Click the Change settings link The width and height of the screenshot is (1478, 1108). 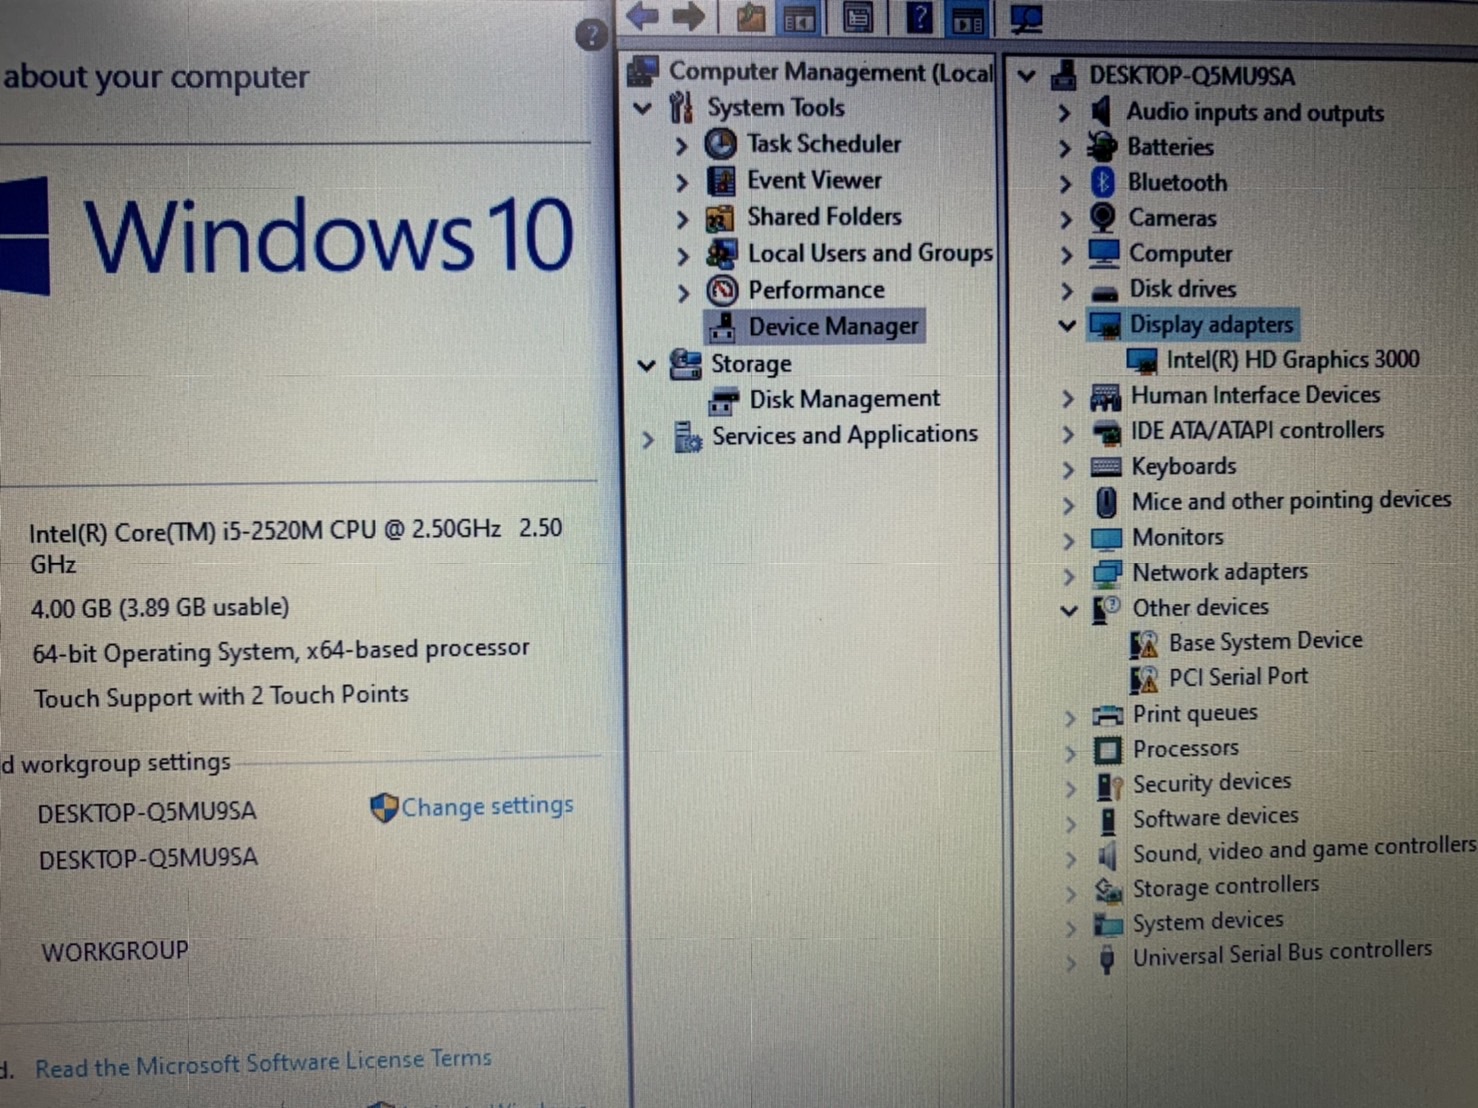(x=486, y=806)
